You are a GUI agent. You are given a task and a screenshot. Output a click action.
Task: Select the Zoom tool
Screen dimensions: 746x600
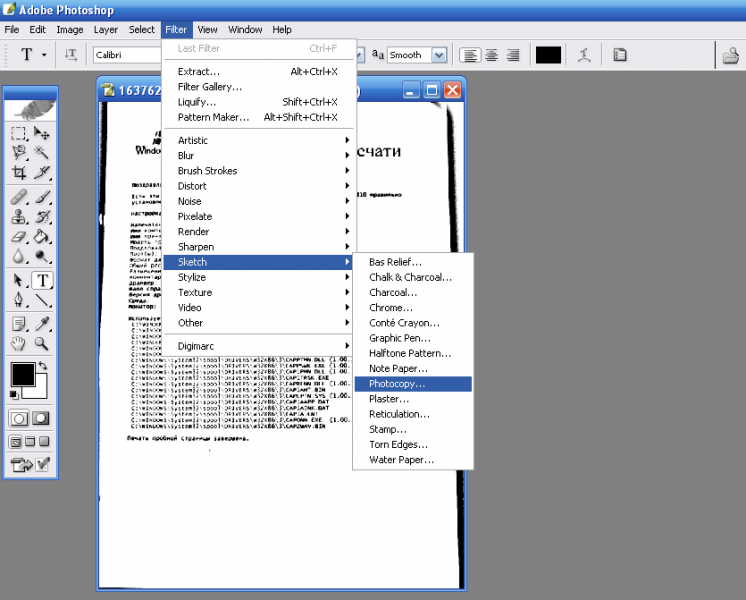[x=42, y=344]
